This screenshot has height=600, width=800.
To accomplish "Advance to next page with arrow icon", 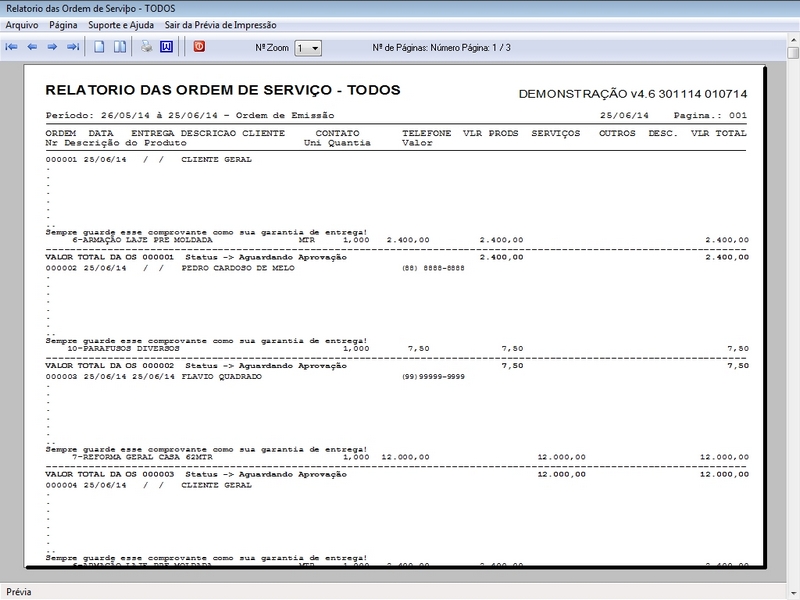I will [52, 44].
